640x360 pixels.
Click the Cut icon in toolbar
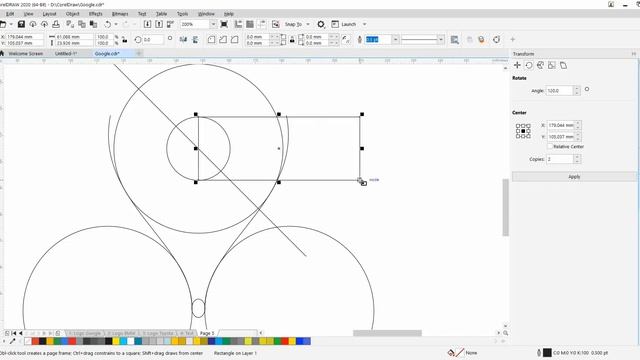click(x=70, y=24)
